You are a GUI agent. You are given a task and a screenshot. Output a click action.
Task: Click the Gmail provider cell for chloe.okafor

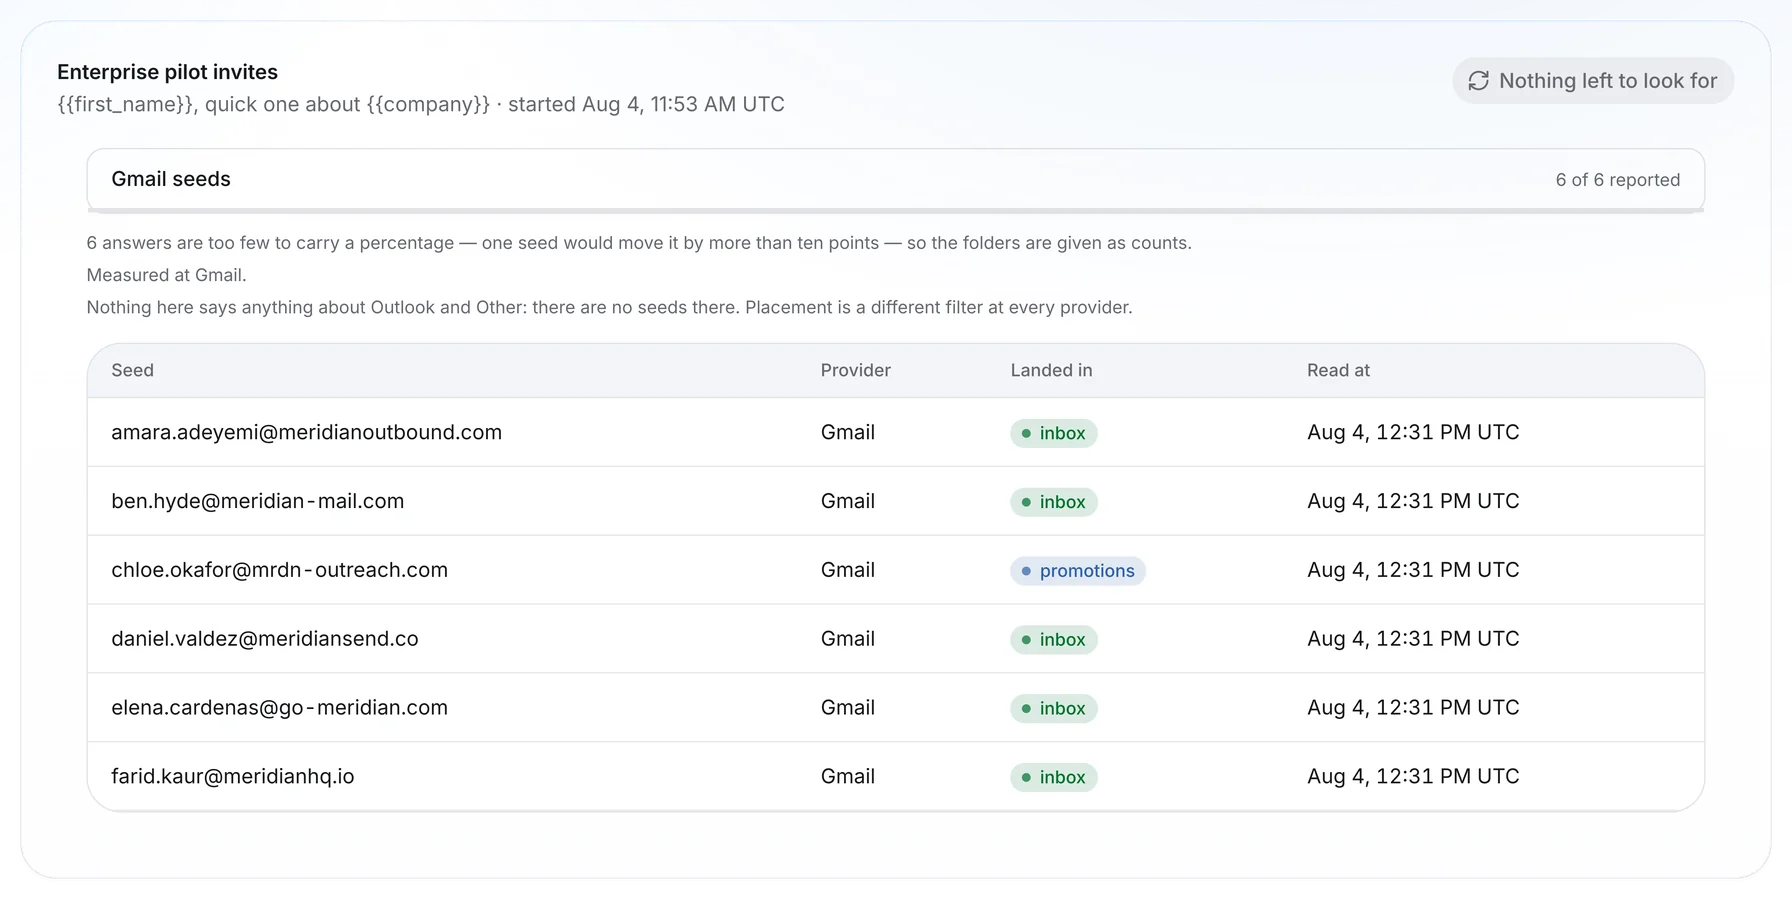[847, 570]
